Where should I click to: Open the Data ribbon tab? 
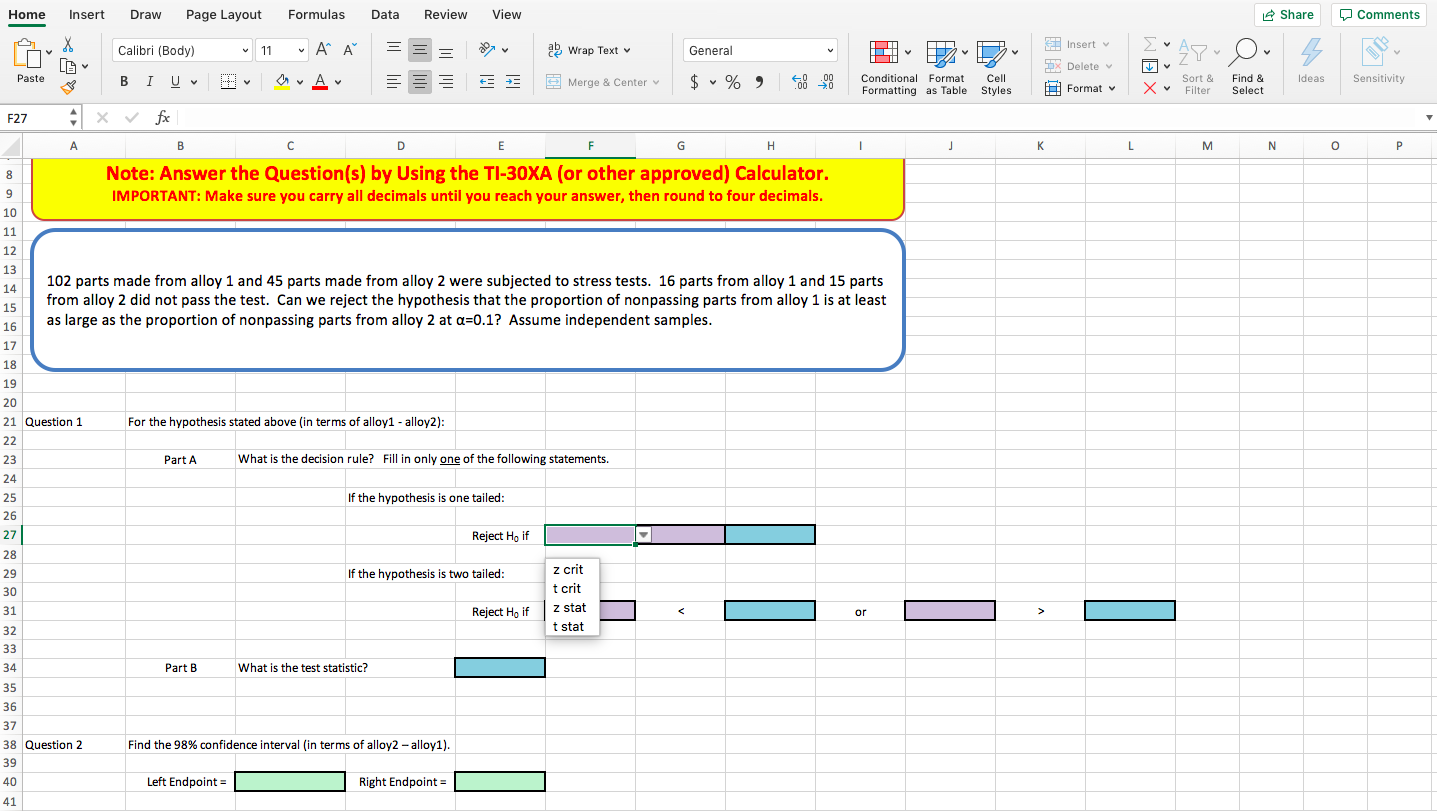385,14
